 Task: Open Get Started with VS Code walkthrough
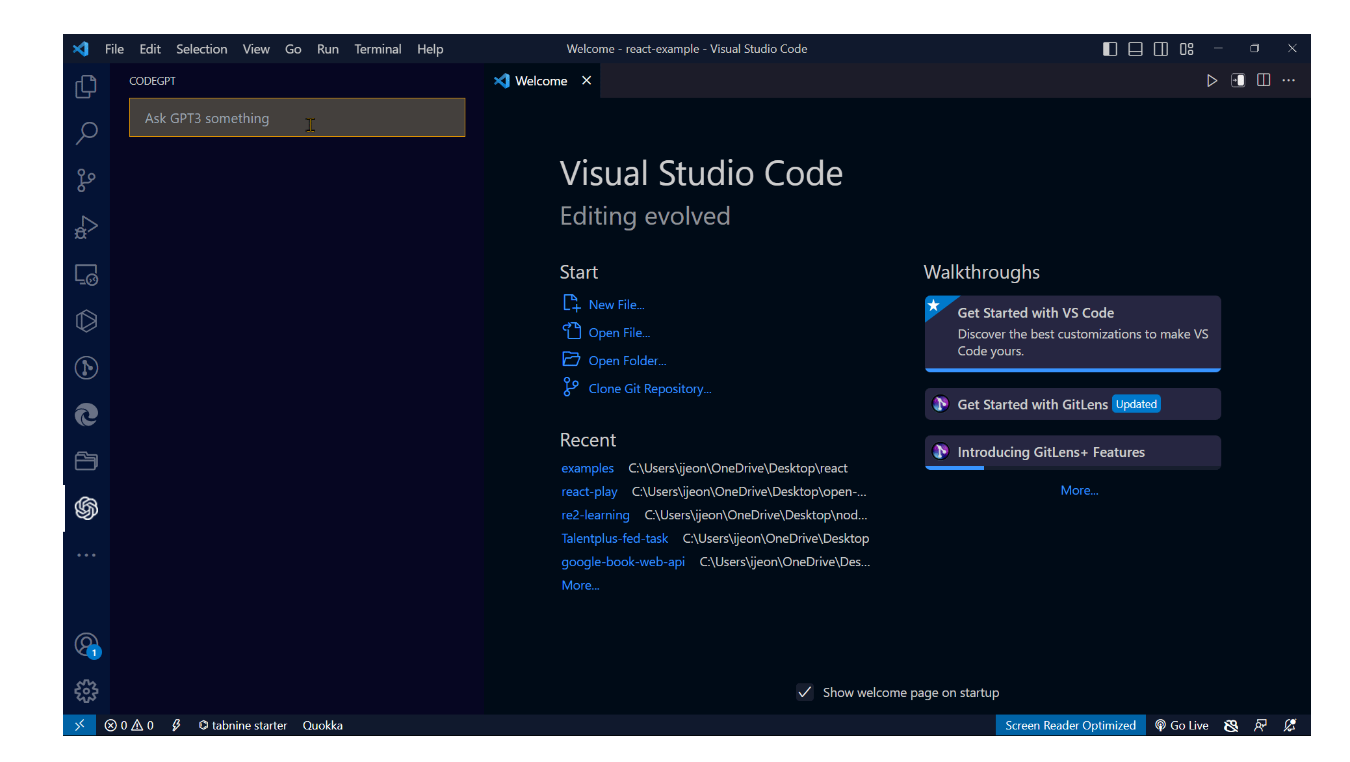(1073, 334)
